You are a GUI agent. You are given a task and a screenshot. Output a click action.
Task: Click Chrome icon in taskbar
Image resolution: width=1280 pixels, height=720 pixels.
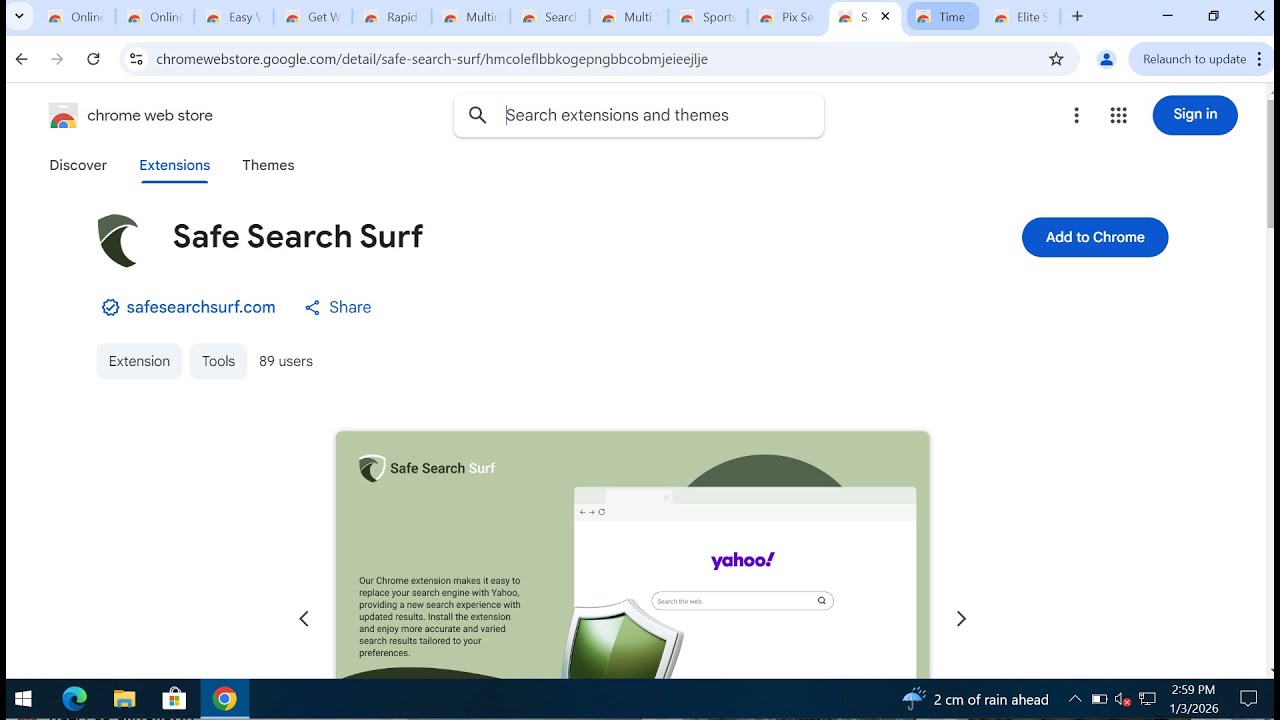pyautogui.click(x=224, y=699)
